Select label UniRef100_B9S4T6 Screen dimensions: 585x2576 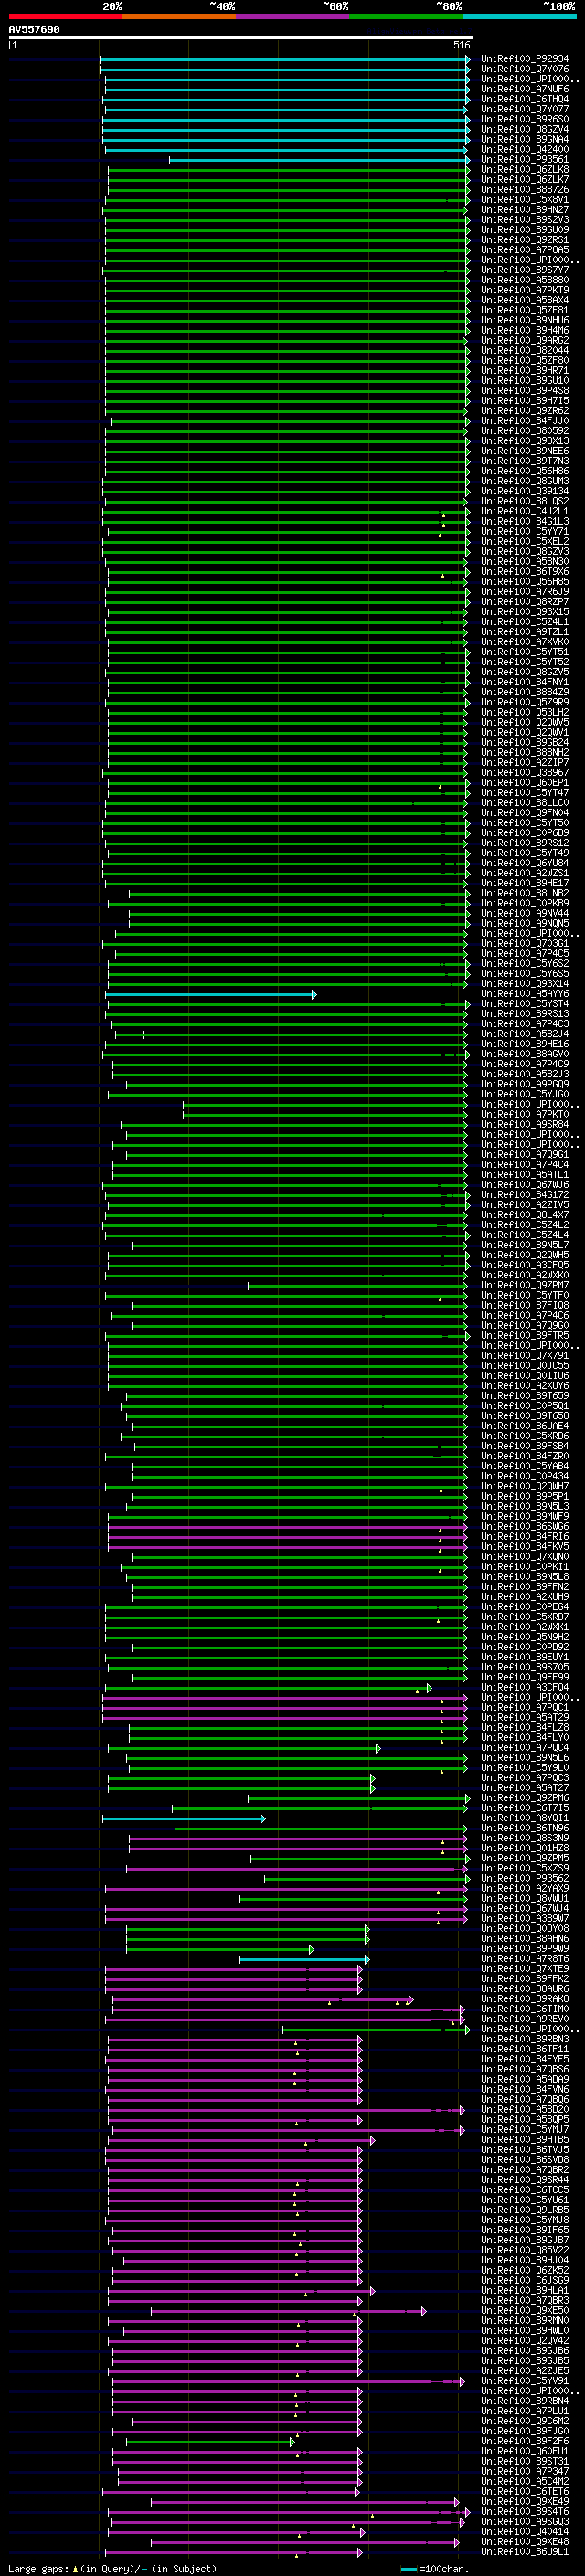tap(525, 2513)
